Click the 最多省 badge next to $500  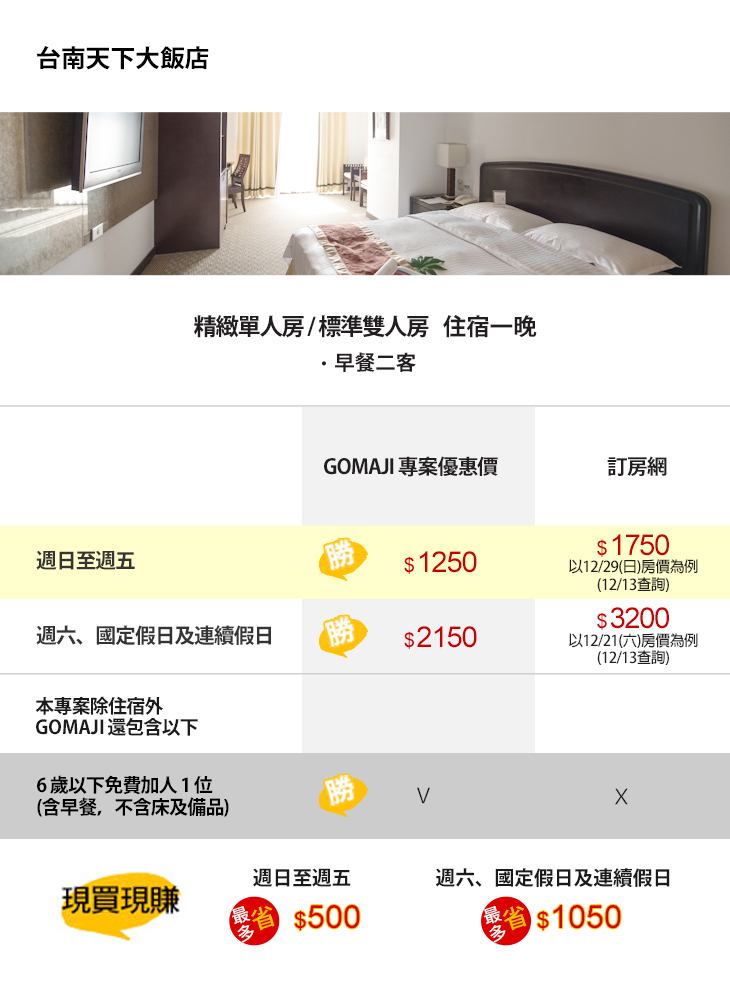coord(253,918)
